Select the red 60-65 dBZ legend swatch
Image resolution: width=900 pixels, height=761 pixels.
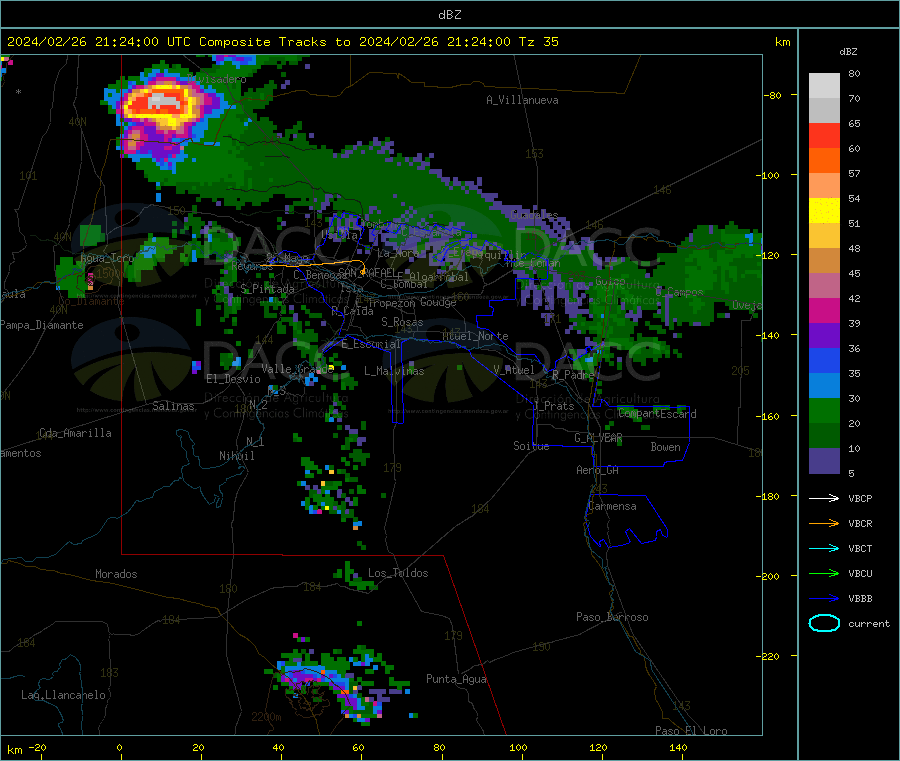click(x=824, y=135)
